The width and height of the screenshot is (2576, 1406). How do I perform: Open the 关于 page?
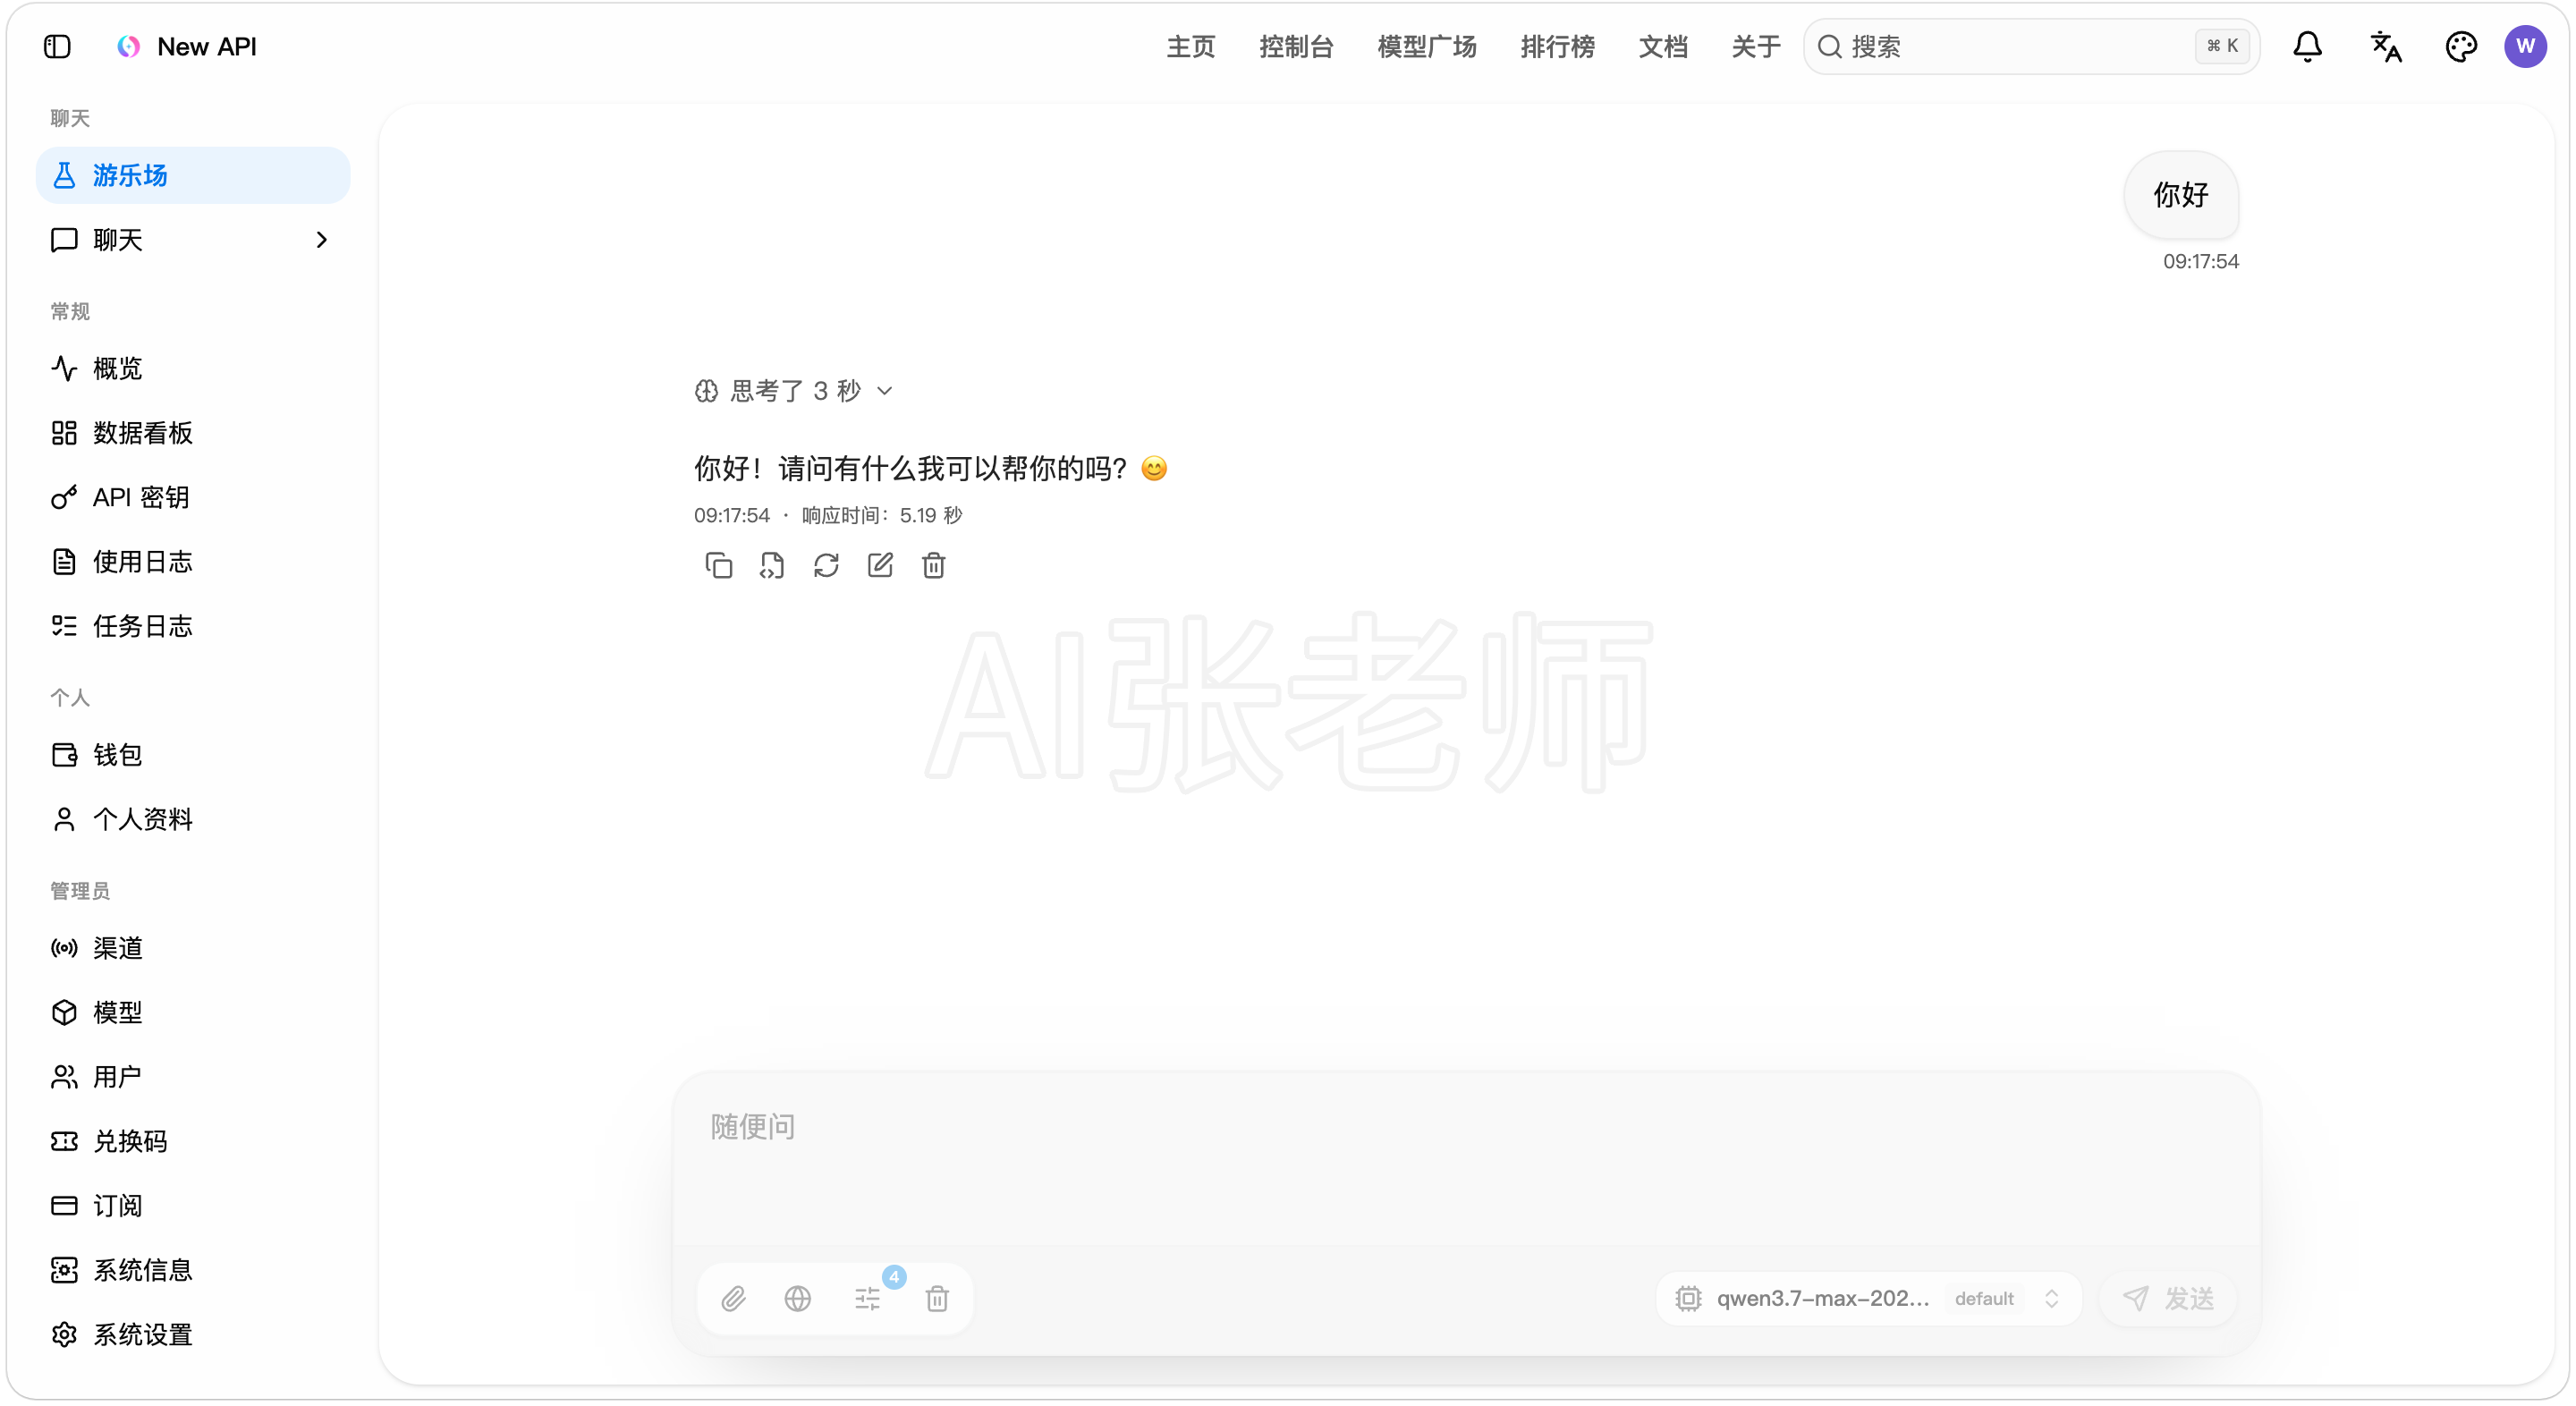point(1756,46)
